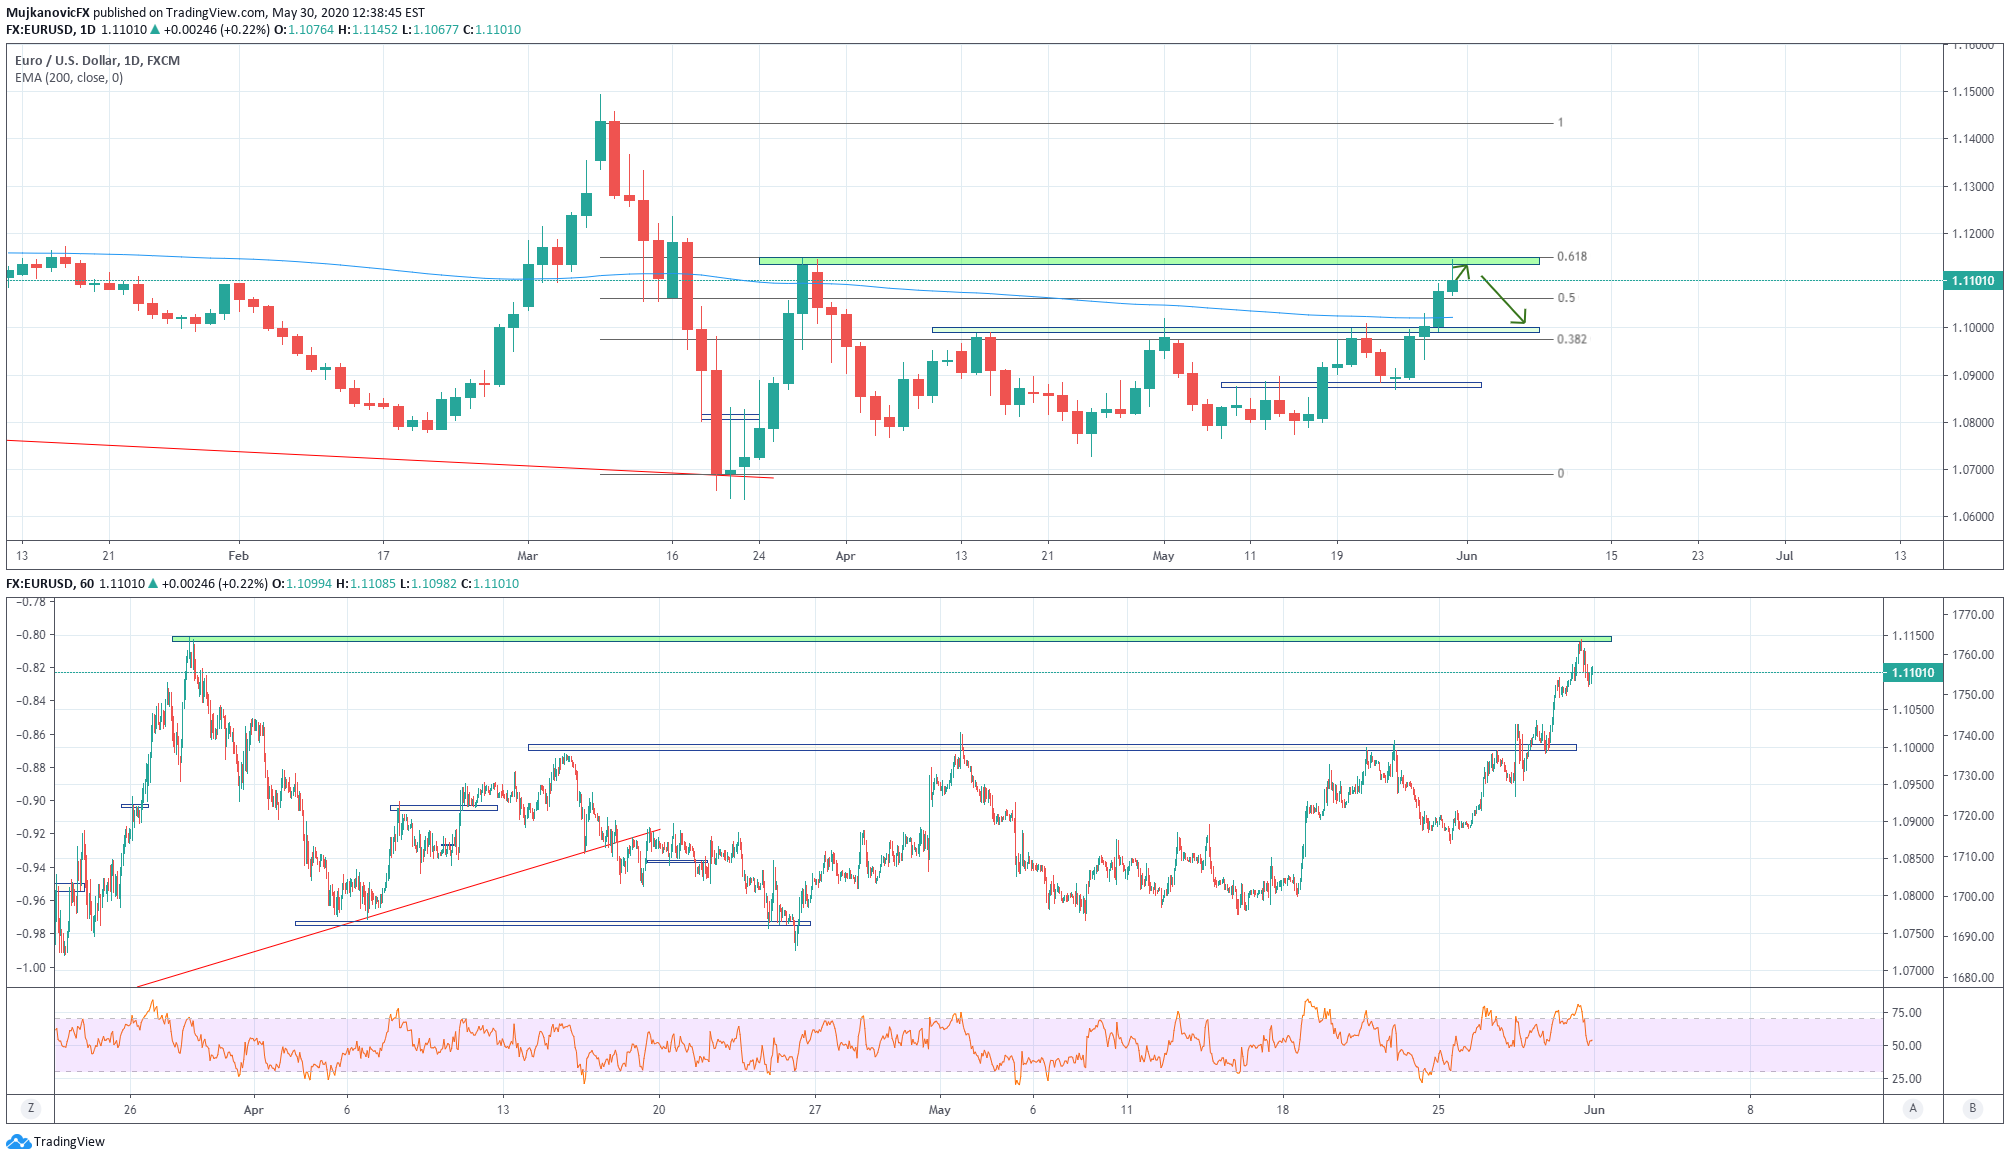Click the 0.5 Fibonacci level label

coord(1566,298)
